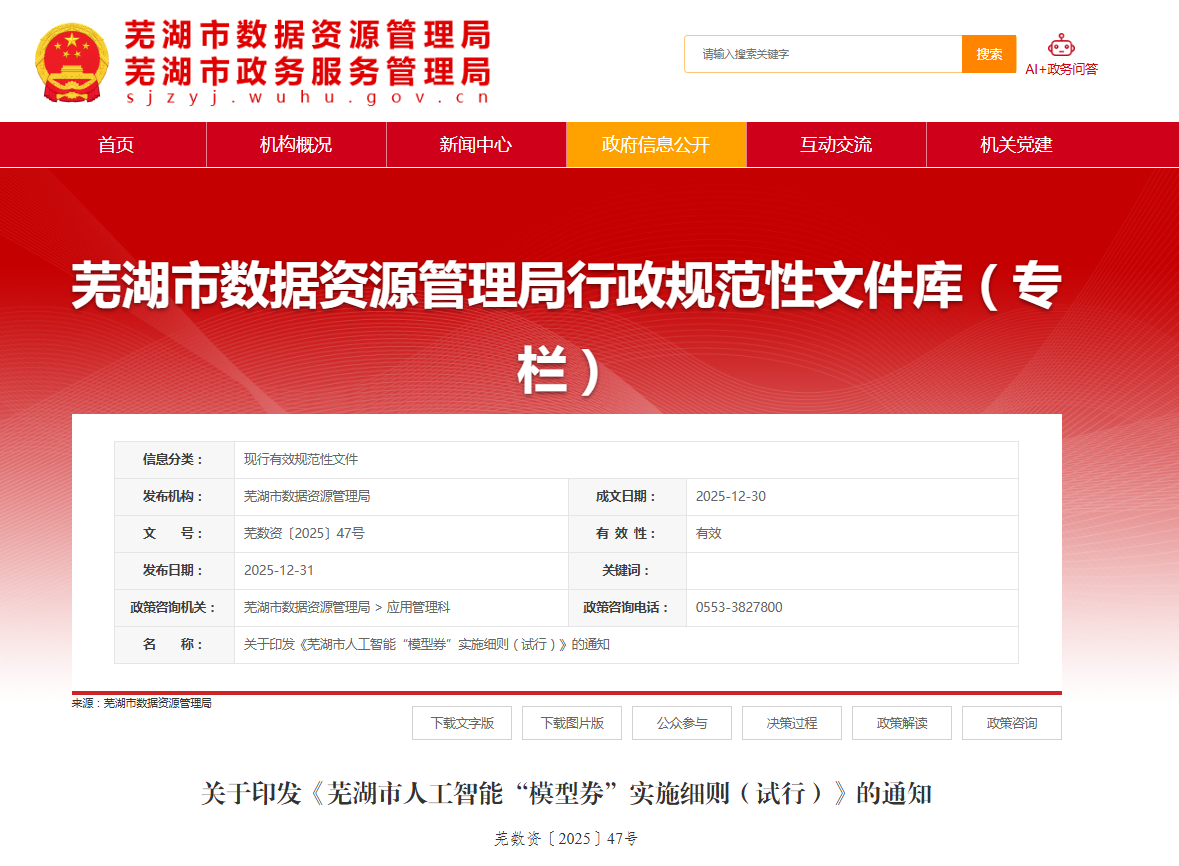The image size is (1179, 866).
Task: Click 芜湖市数据资源管理局 > 应用管理科 value
Action: 347,607
